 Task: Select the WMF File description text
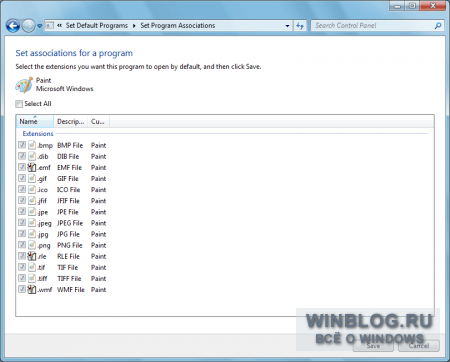click(x=71, y=290)
